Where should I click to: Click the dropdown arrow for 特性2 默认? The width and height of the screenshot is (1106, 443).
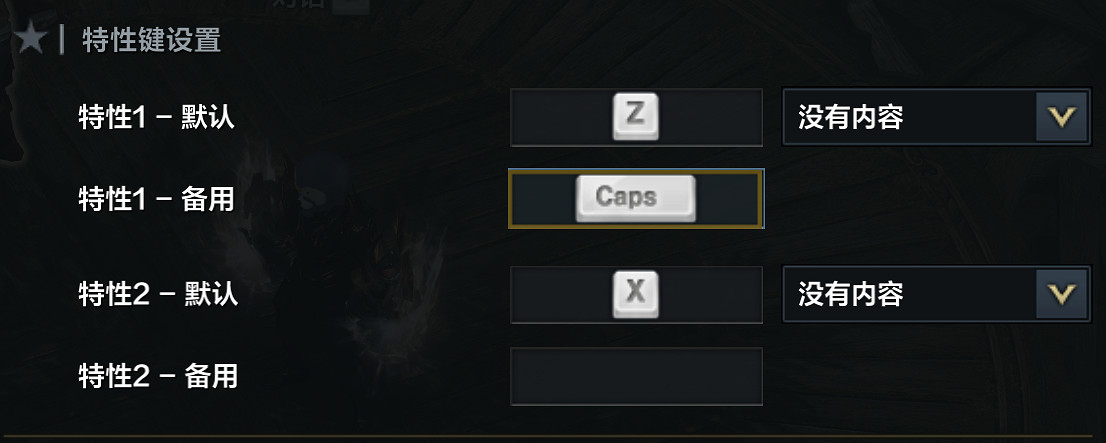click(1061, 294)
